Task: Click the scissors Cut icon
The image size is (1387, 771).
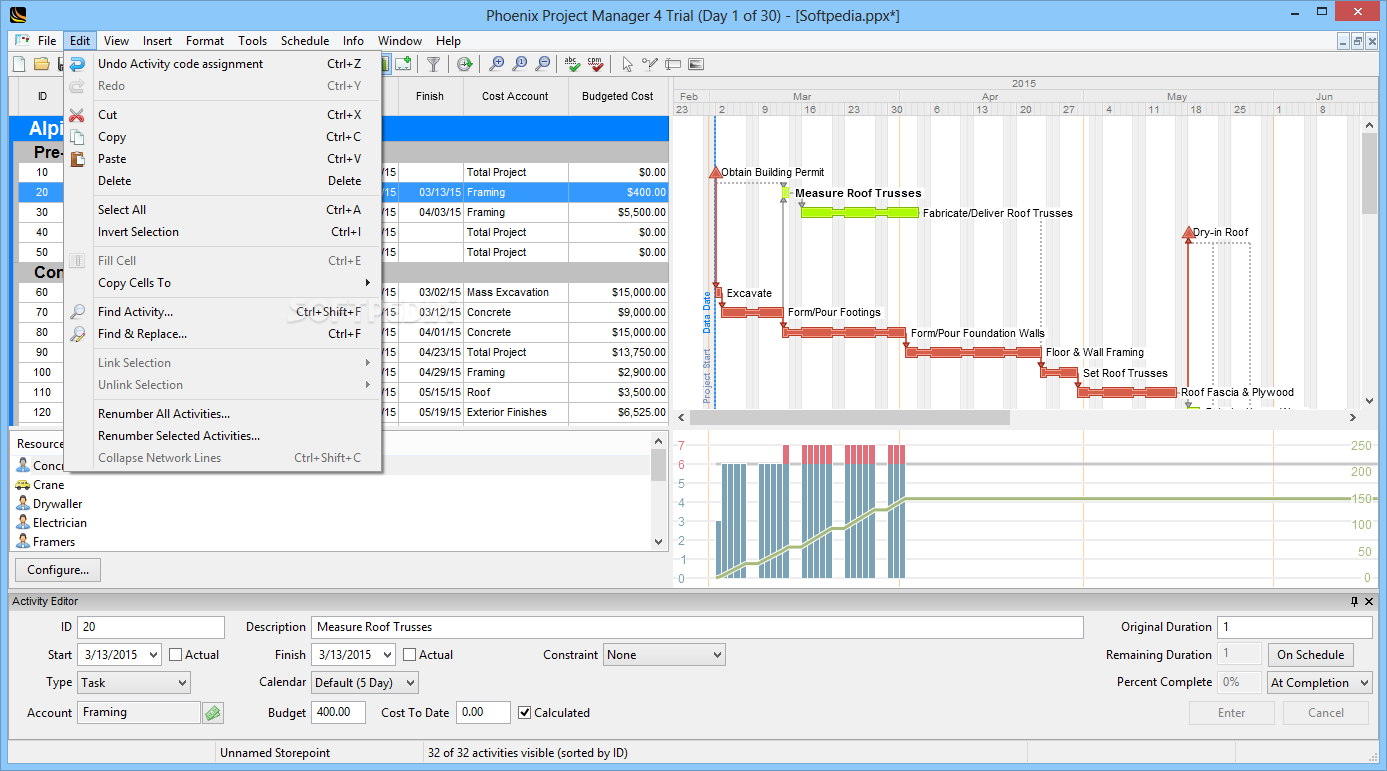Action: click(x=77, y=115)
